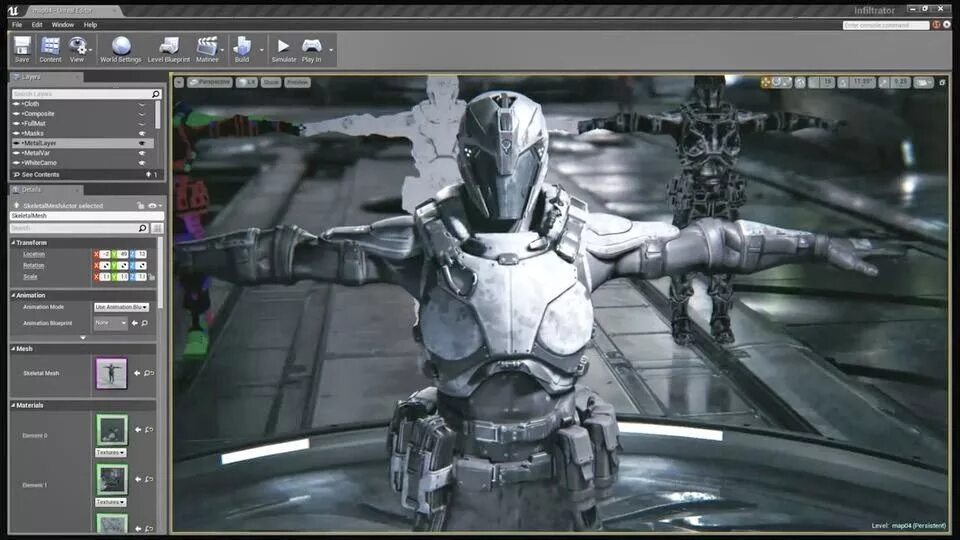Click the rotate gizmo icon in viewport toolbar

tap(776, 82)
